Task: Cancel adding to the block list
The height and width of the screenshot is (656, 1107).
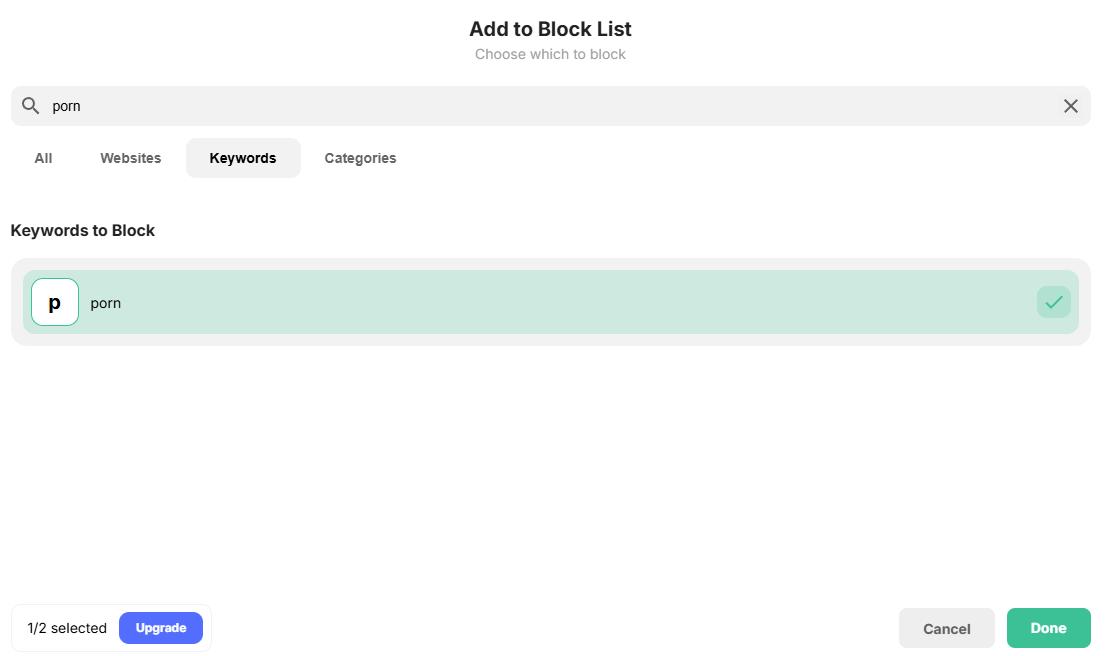Action: click(x=946, y=628)
